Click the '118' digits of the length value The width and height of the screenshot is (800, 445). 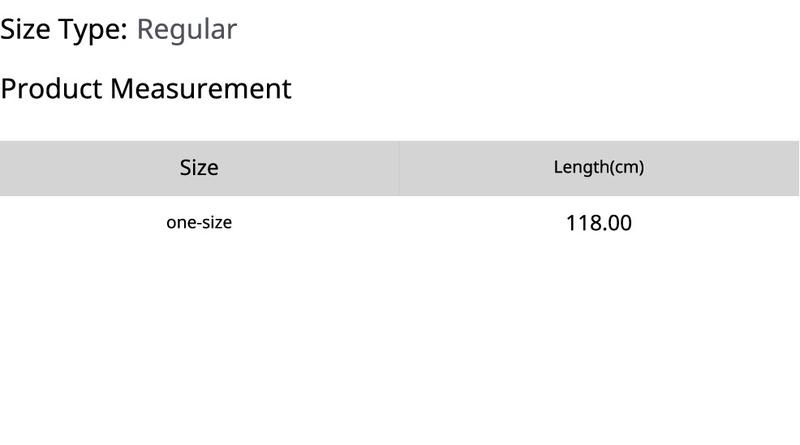tap(582, 223)
